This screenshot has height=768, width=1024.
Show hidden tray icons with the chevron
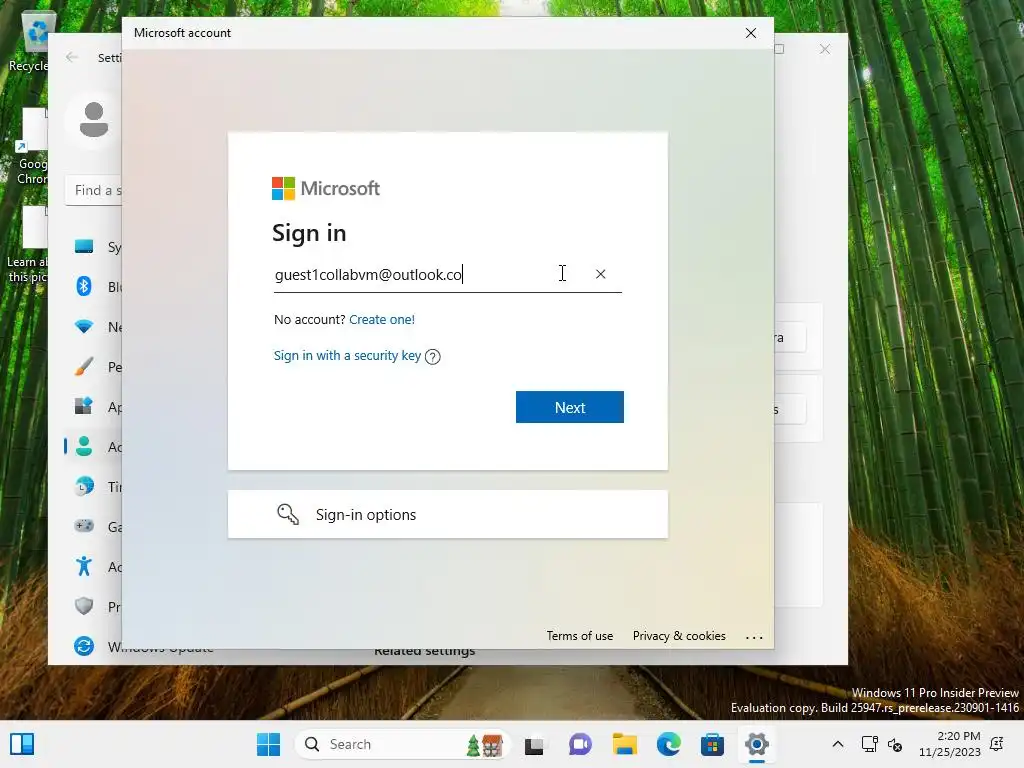(x=838, y=744)
